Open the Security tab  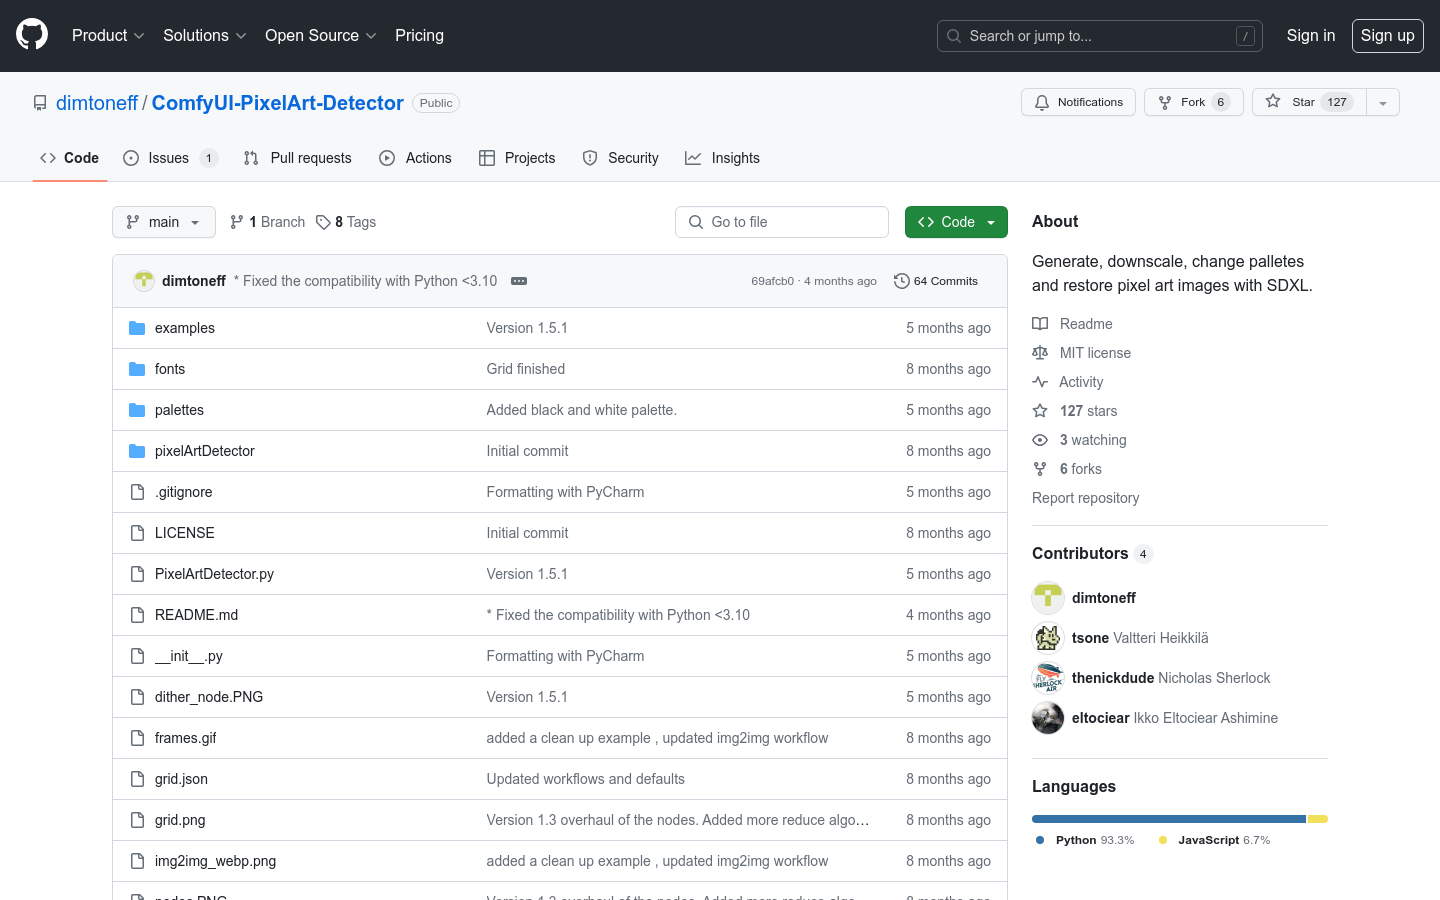click(x=620, y=158)
